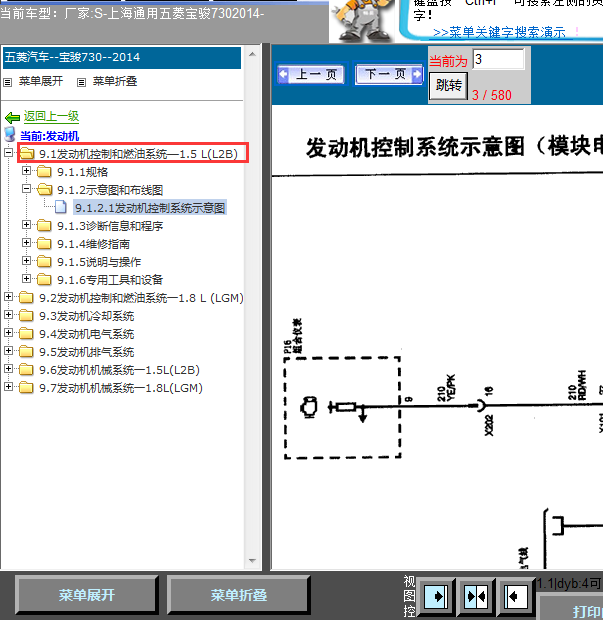603x620 pixels.
Task: Click folder icon of 9.1.1规格
Action: (44, 172)
